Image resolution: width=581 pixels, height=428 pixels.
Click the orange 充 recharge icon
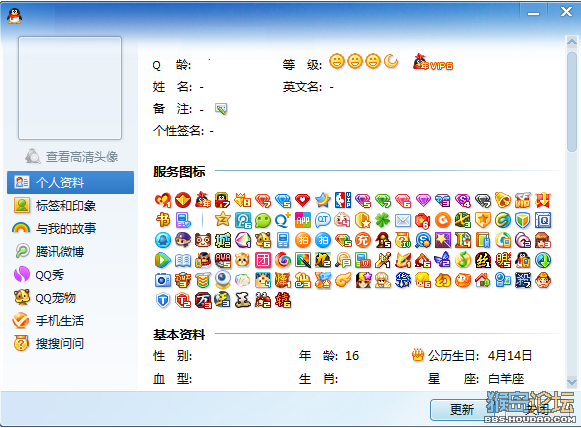coord(363,240)
